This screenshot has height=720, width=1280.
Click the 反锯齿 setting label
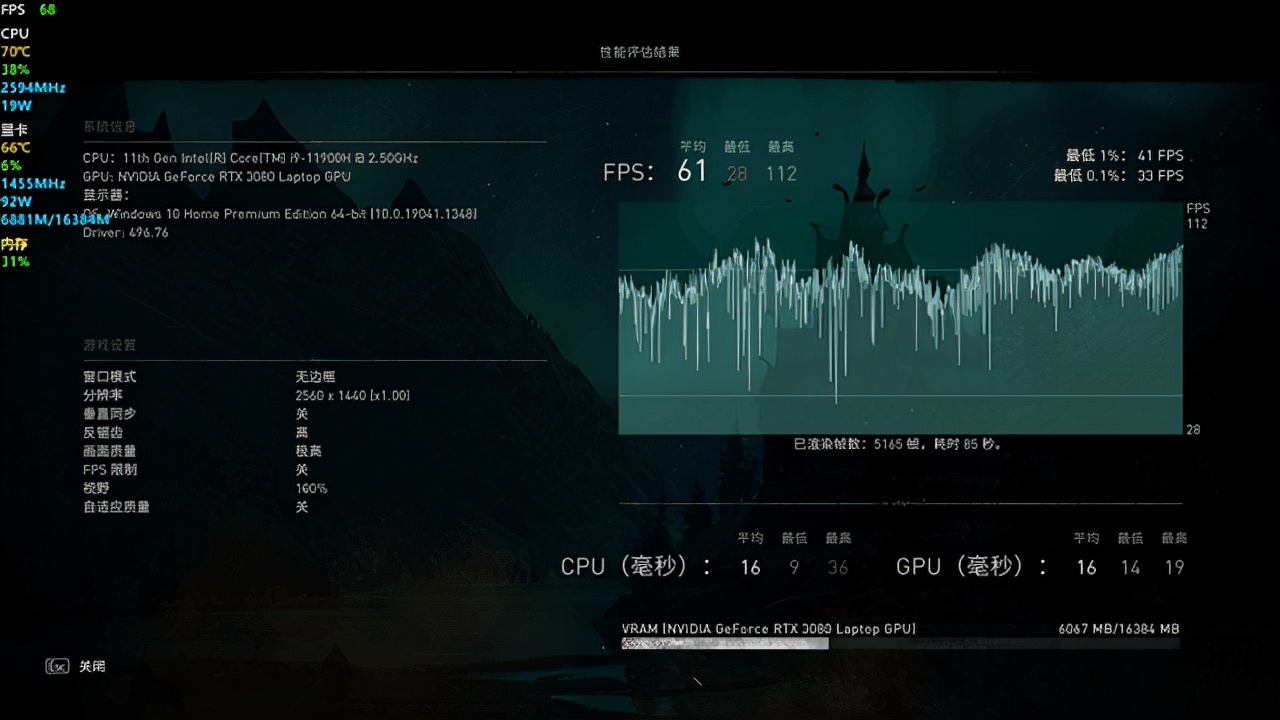click(102, 433)
